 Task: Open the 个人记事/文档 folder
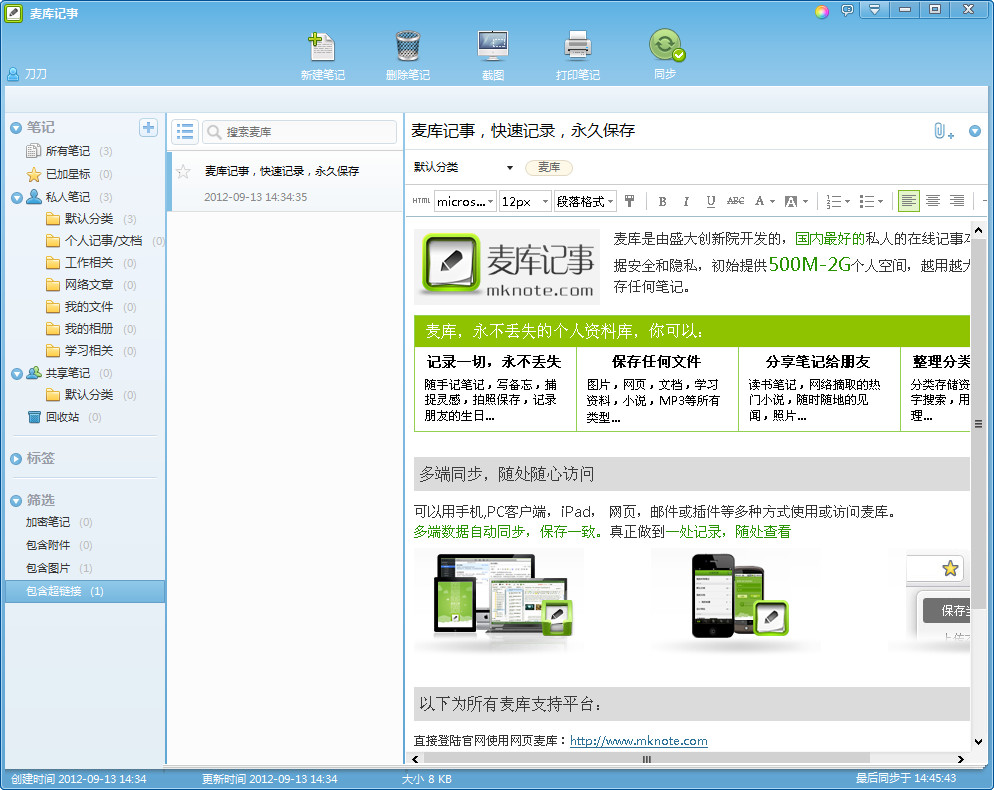coord(105,241)
